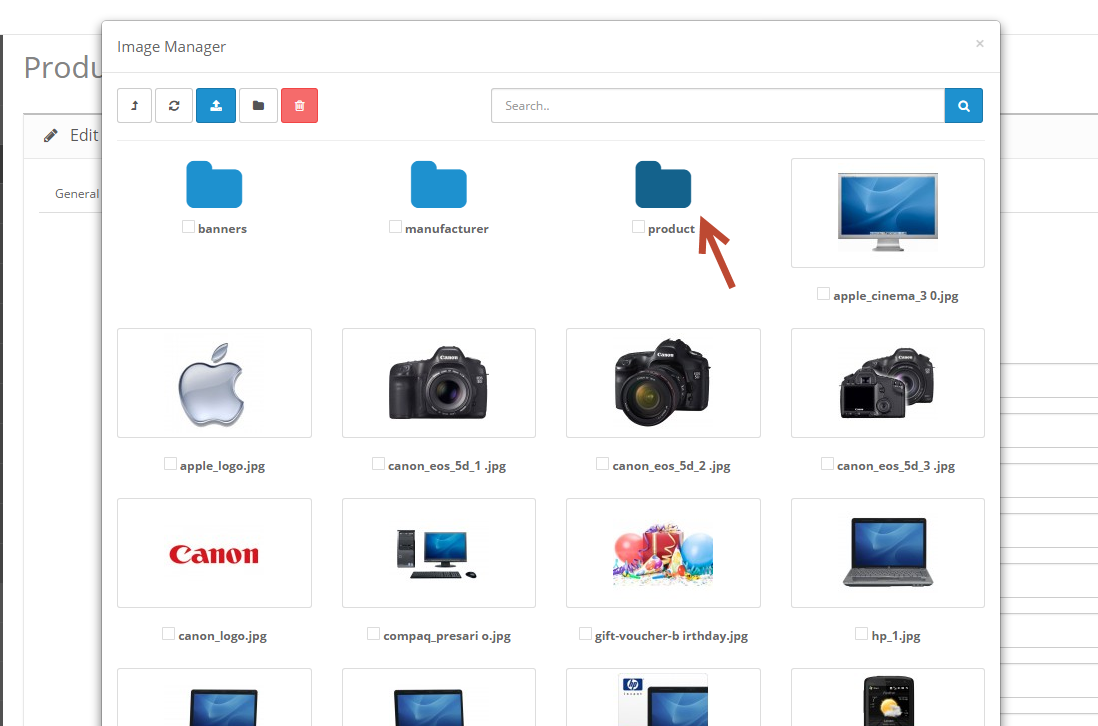The height and width of the screenshot is (726, 1098).
Task: Select the Apple logo thumbnail
Action: [214, 383]
